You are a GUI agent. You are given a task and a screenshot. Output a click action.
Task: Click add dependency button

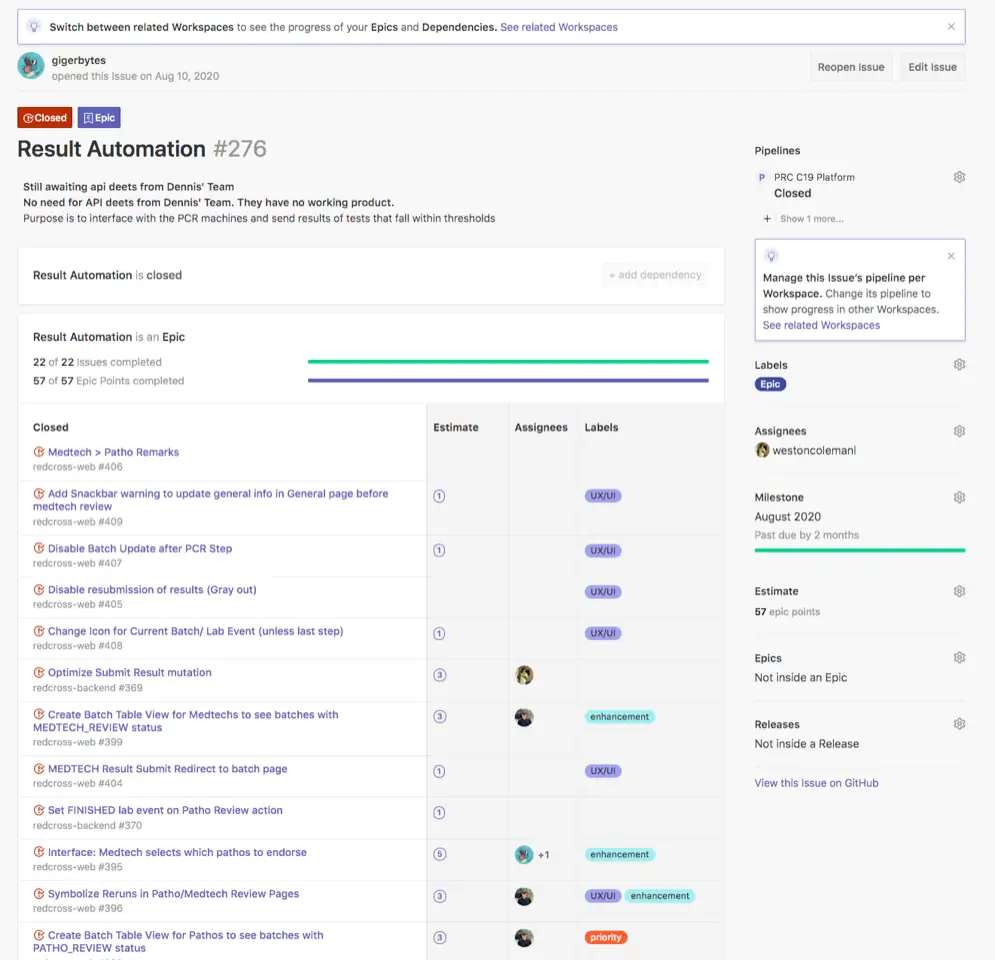[x=655, y=275]
